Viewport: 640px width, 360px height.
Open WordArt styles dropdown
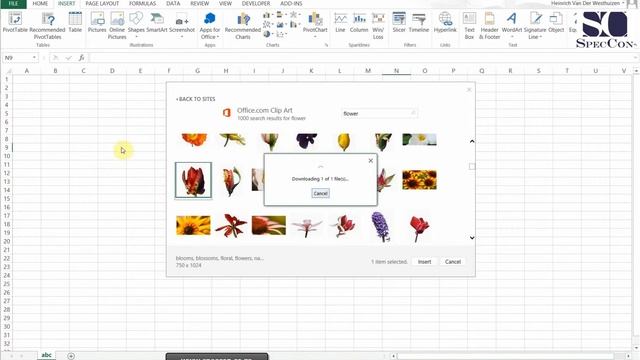(512, 25)
